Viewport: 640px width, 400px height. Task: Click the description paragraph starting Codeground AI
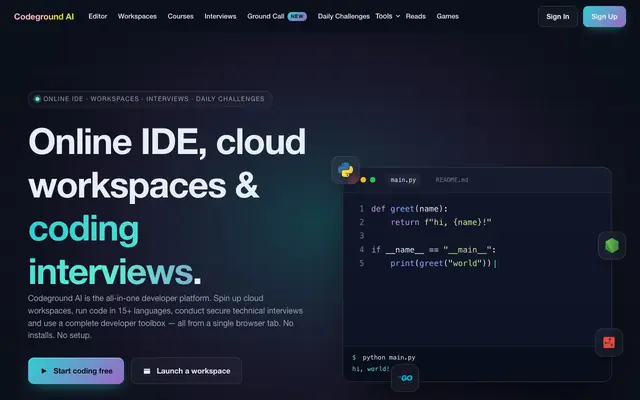(x=165, y=317)
